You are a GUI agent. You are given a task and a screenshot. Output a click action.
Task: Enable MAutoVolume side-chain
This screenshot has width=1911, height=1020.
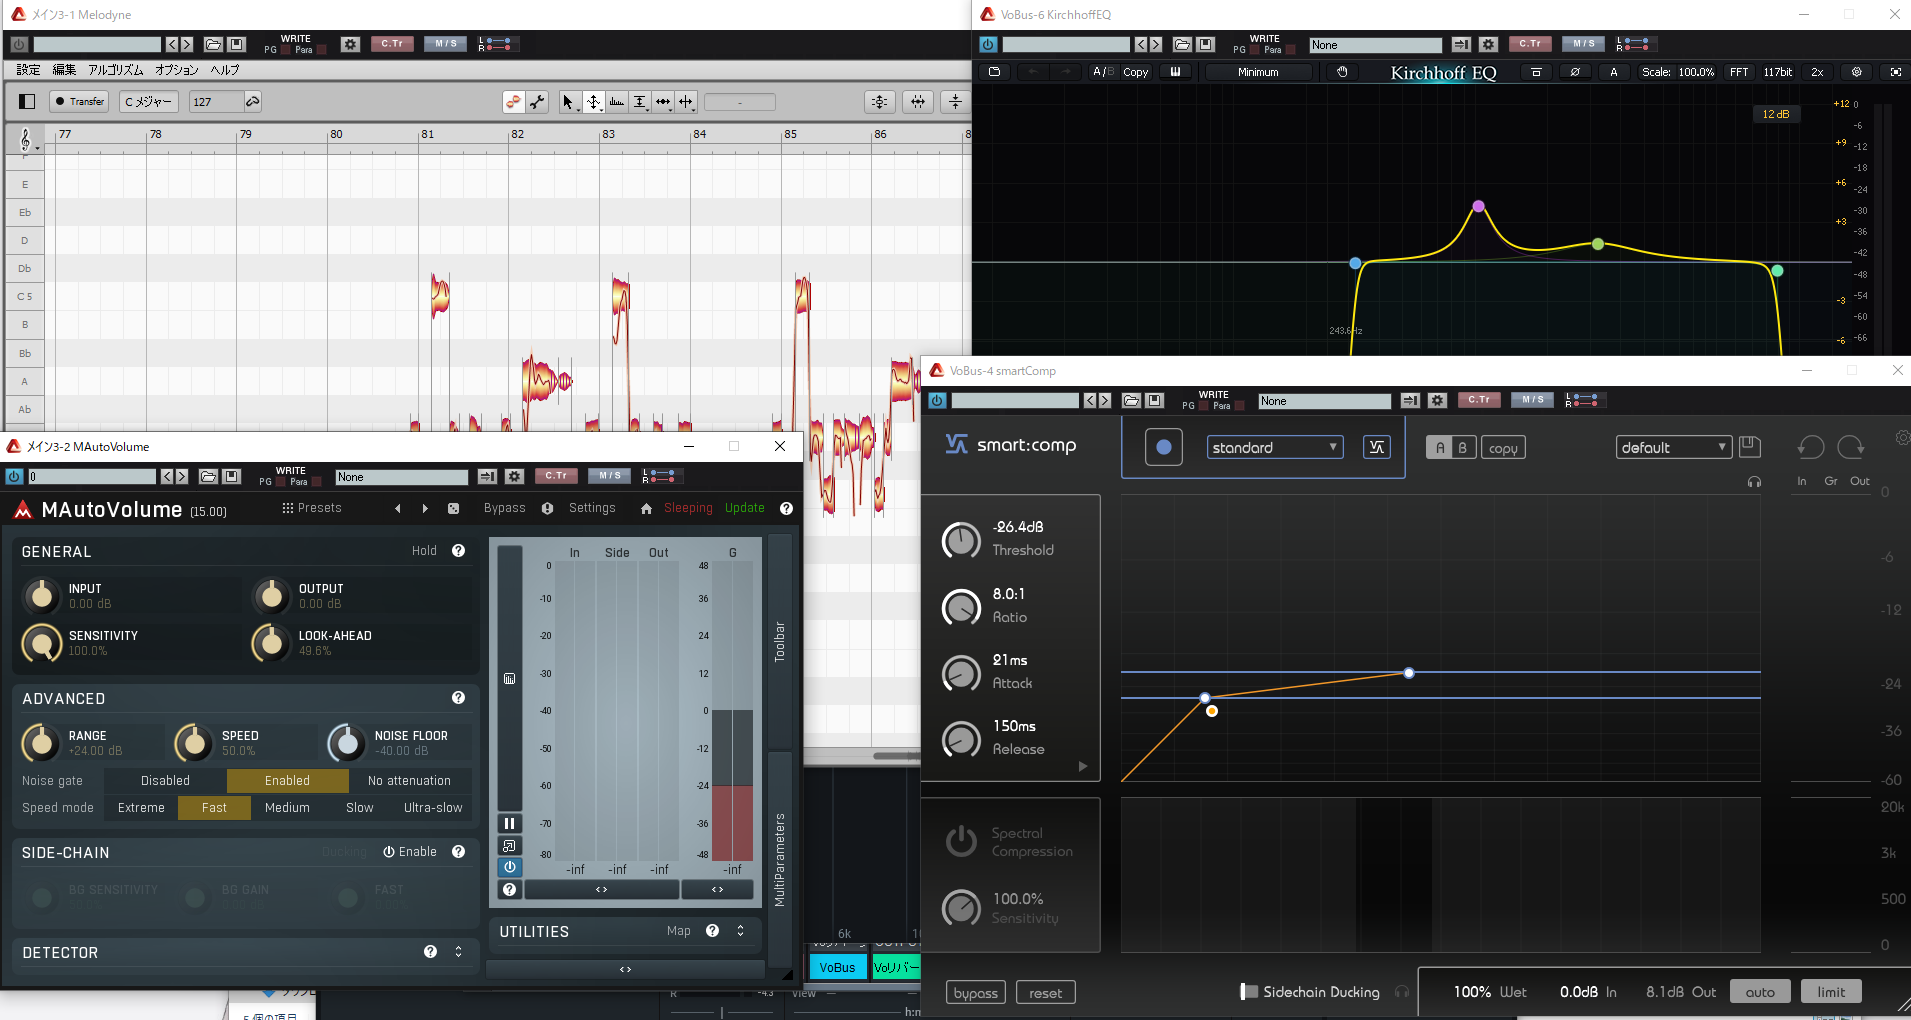(x=410, y=852)
